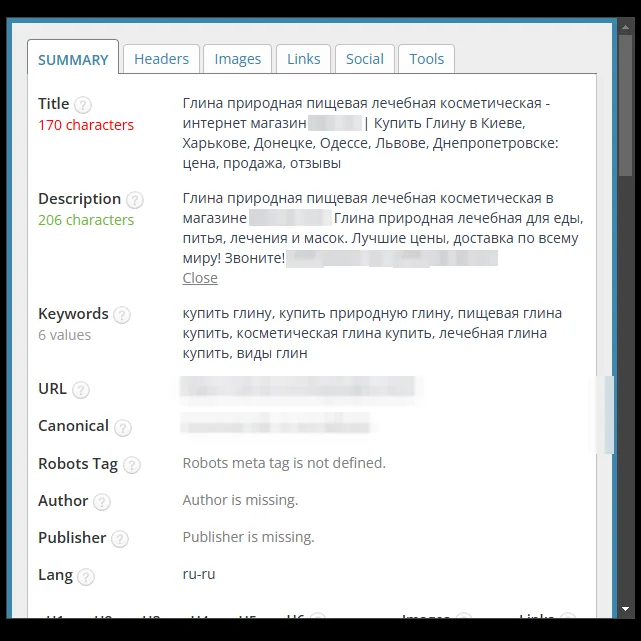The width and height of the screenshot is (641, 641).
Task: Click the help icon next to URL
Action: click(x=81, y=390)
